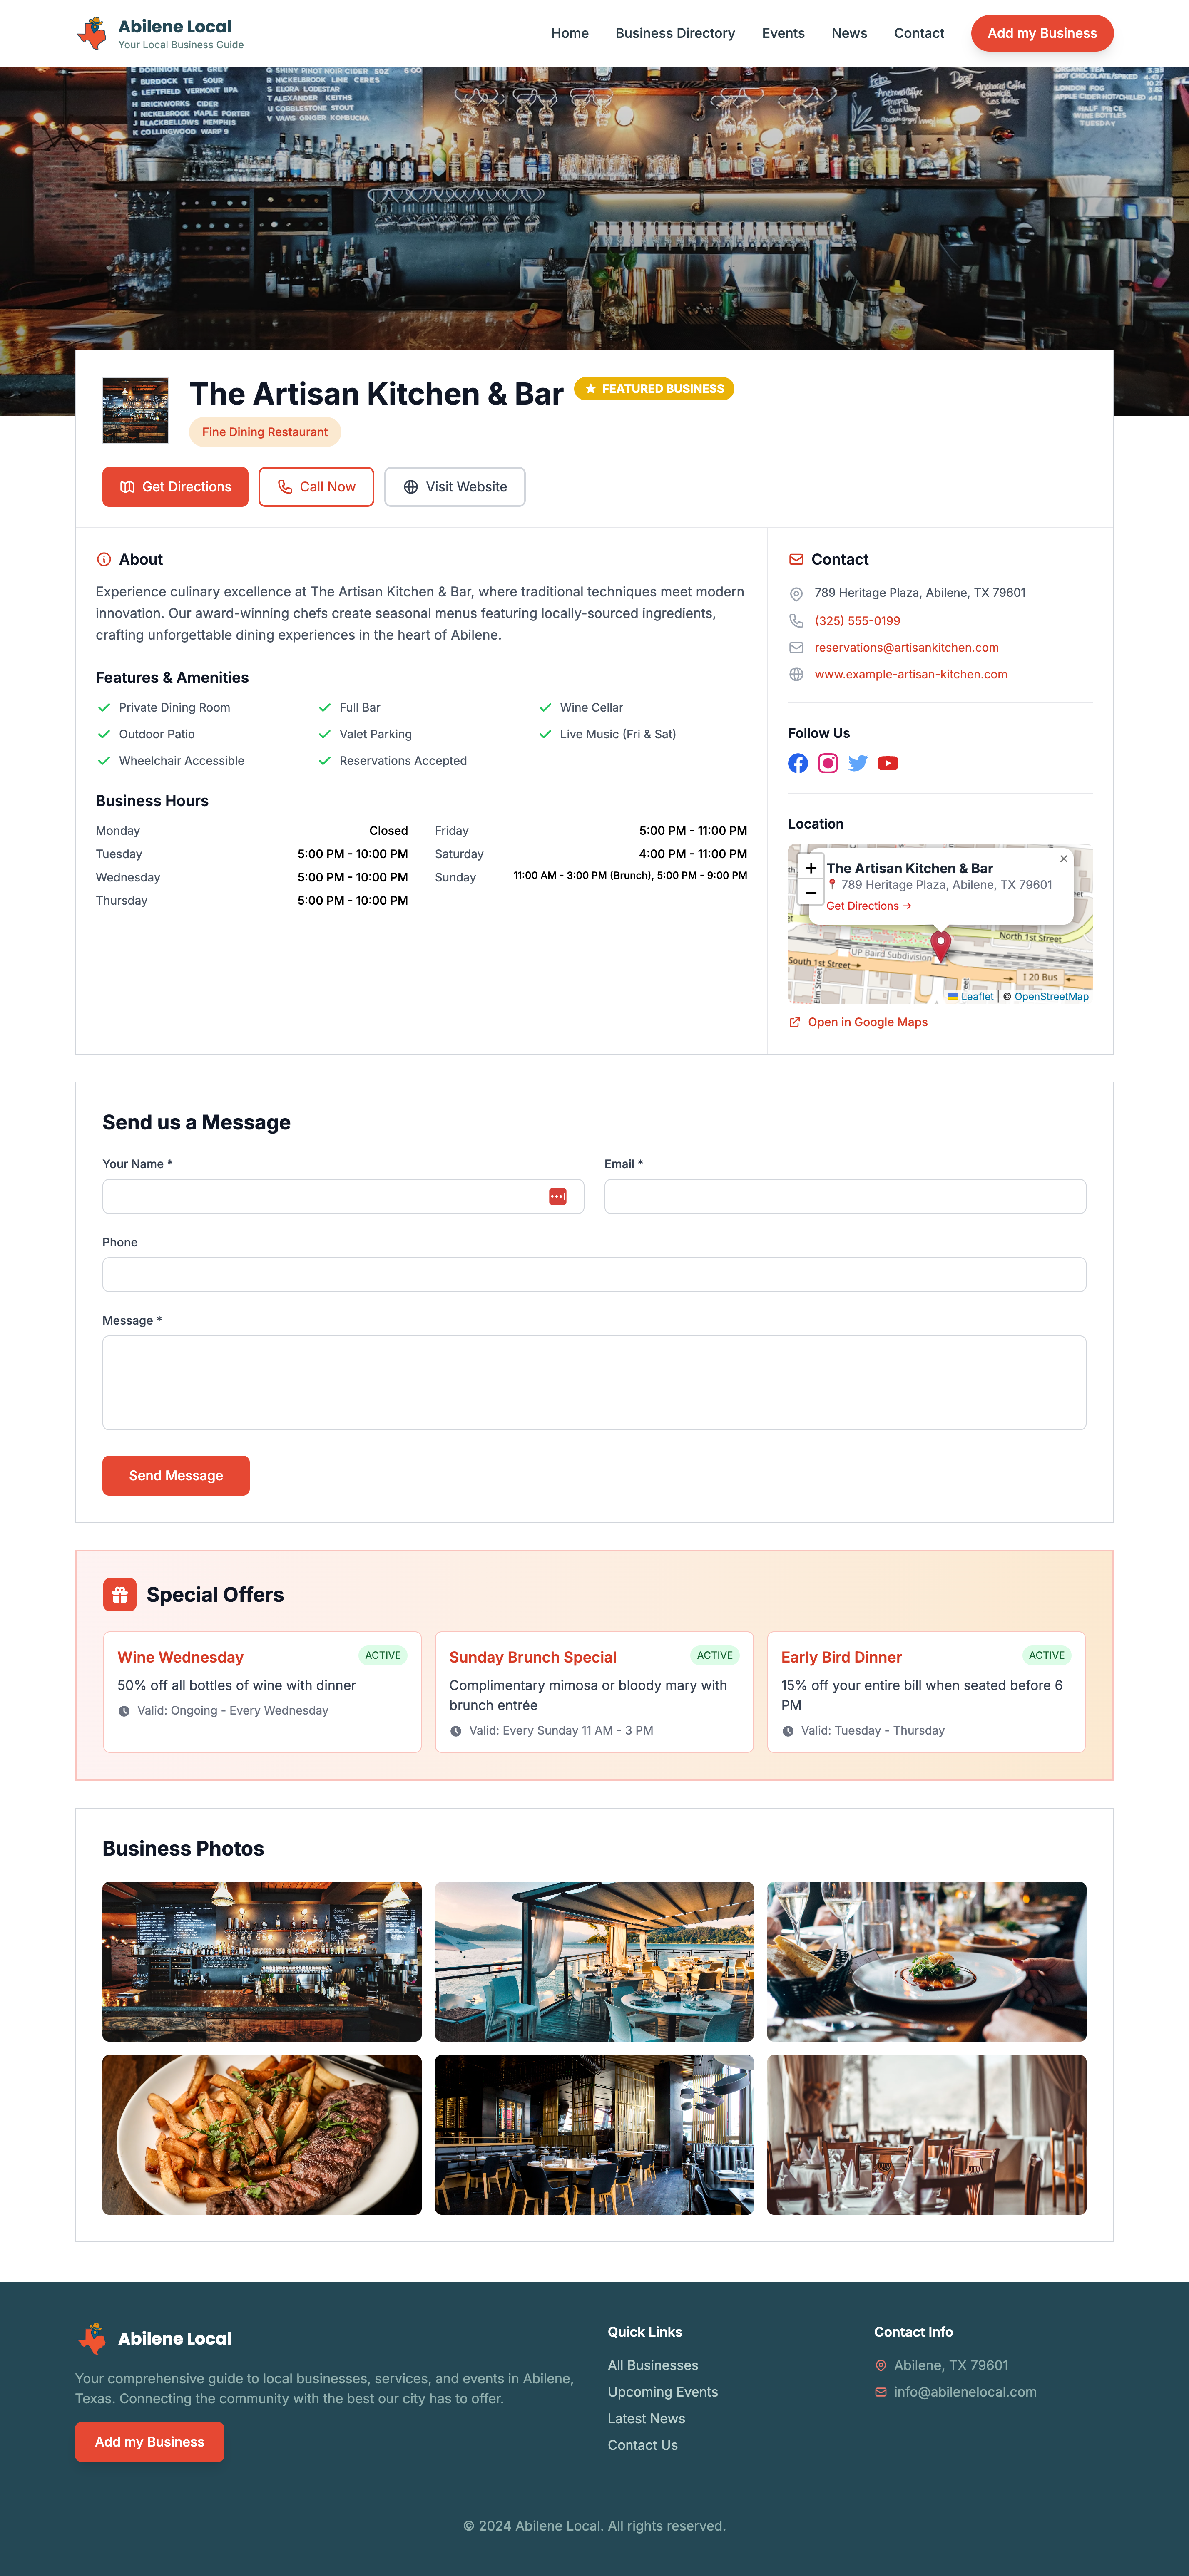This screenshot has height=2576, width=1189.
Task: Open the YouTube icon under Follow Us
Action: (x=887, y=763)
